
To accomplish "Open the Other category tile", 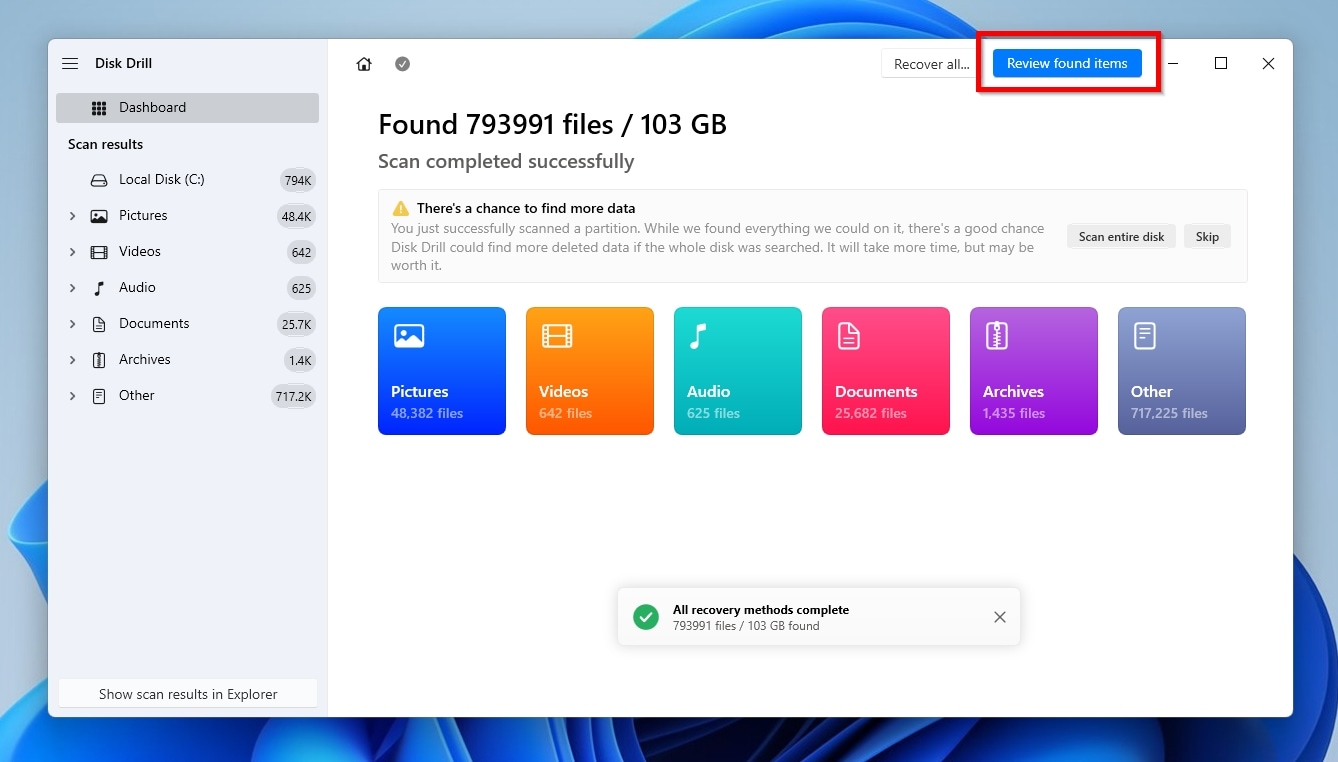I will pyautogui.click(x=1182, y=371).
